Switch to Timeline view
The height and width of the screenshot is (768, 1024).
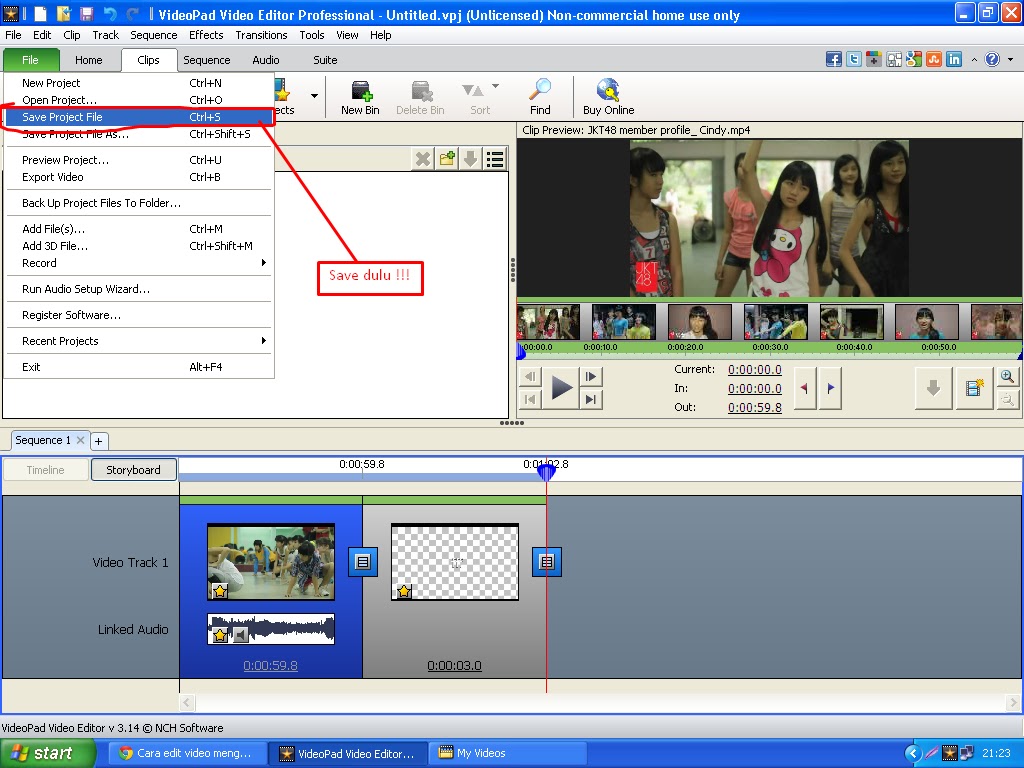tap(46, 470)
